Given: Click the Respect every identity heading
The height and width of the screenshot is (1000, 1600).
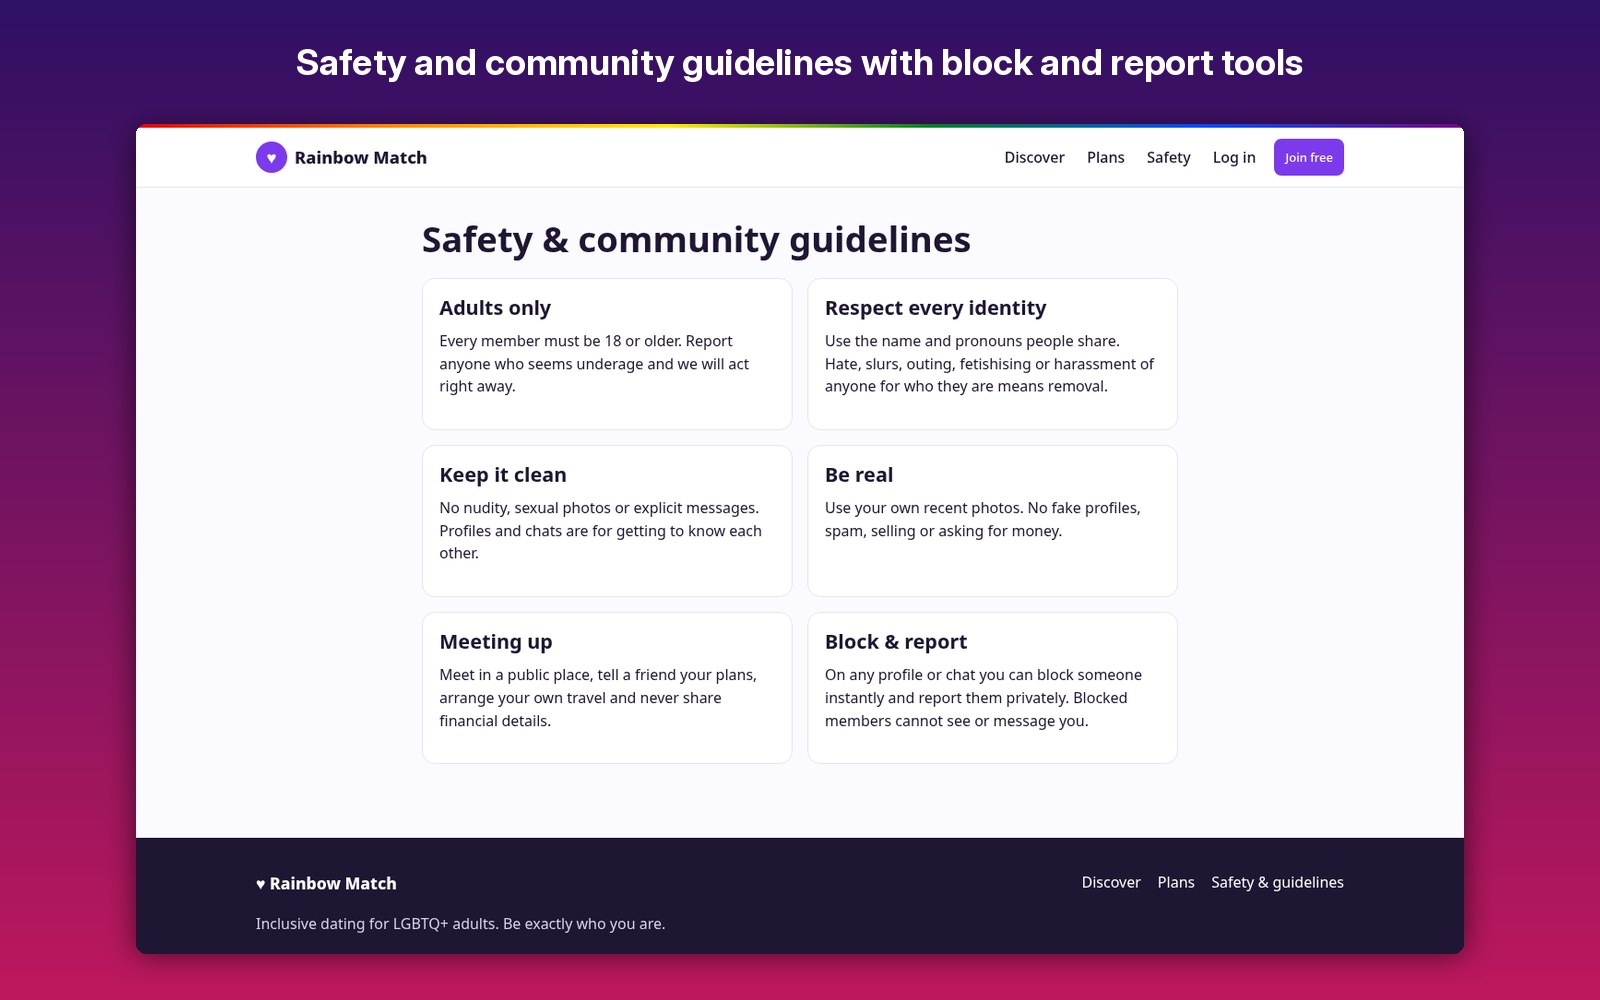Looking at the screenshot, I should [935, 308].
